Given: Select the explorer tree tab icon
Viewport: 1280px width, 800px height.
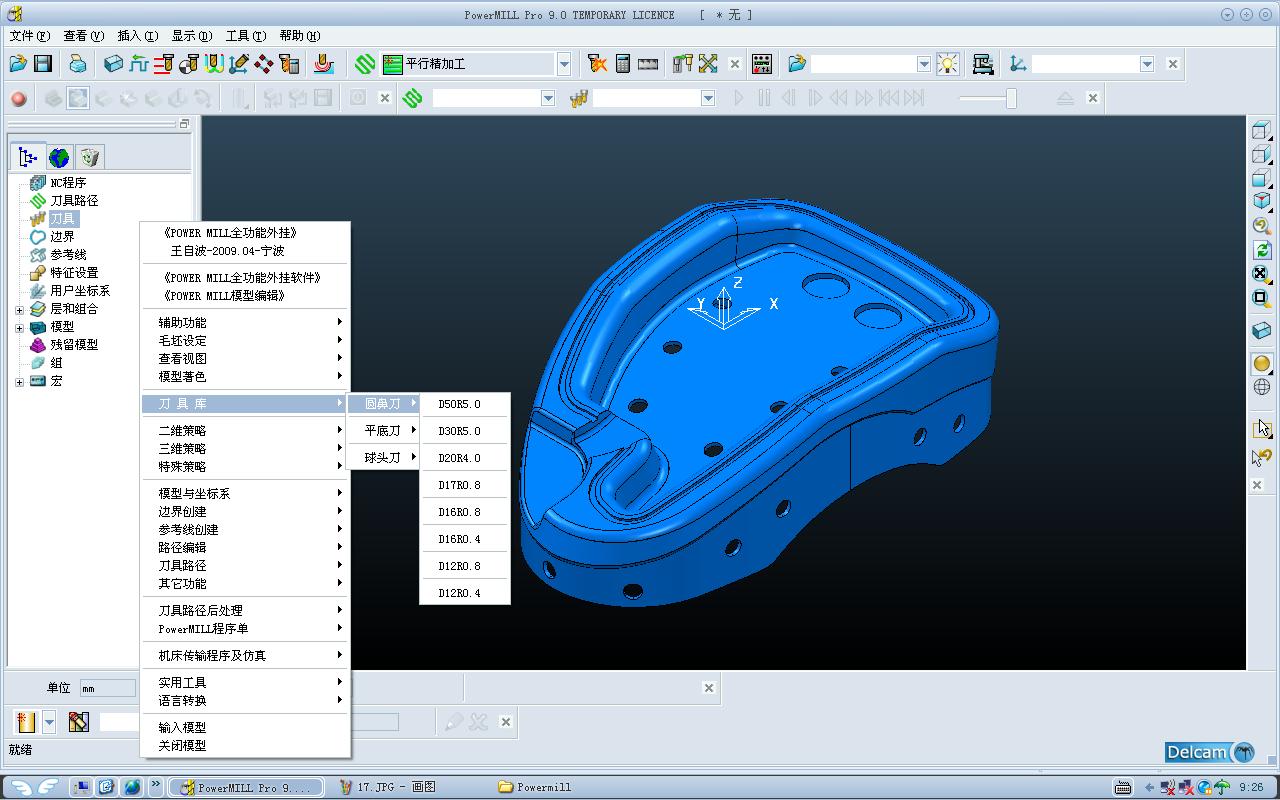Looking at the screenshot, I should [x=28, y=157].
